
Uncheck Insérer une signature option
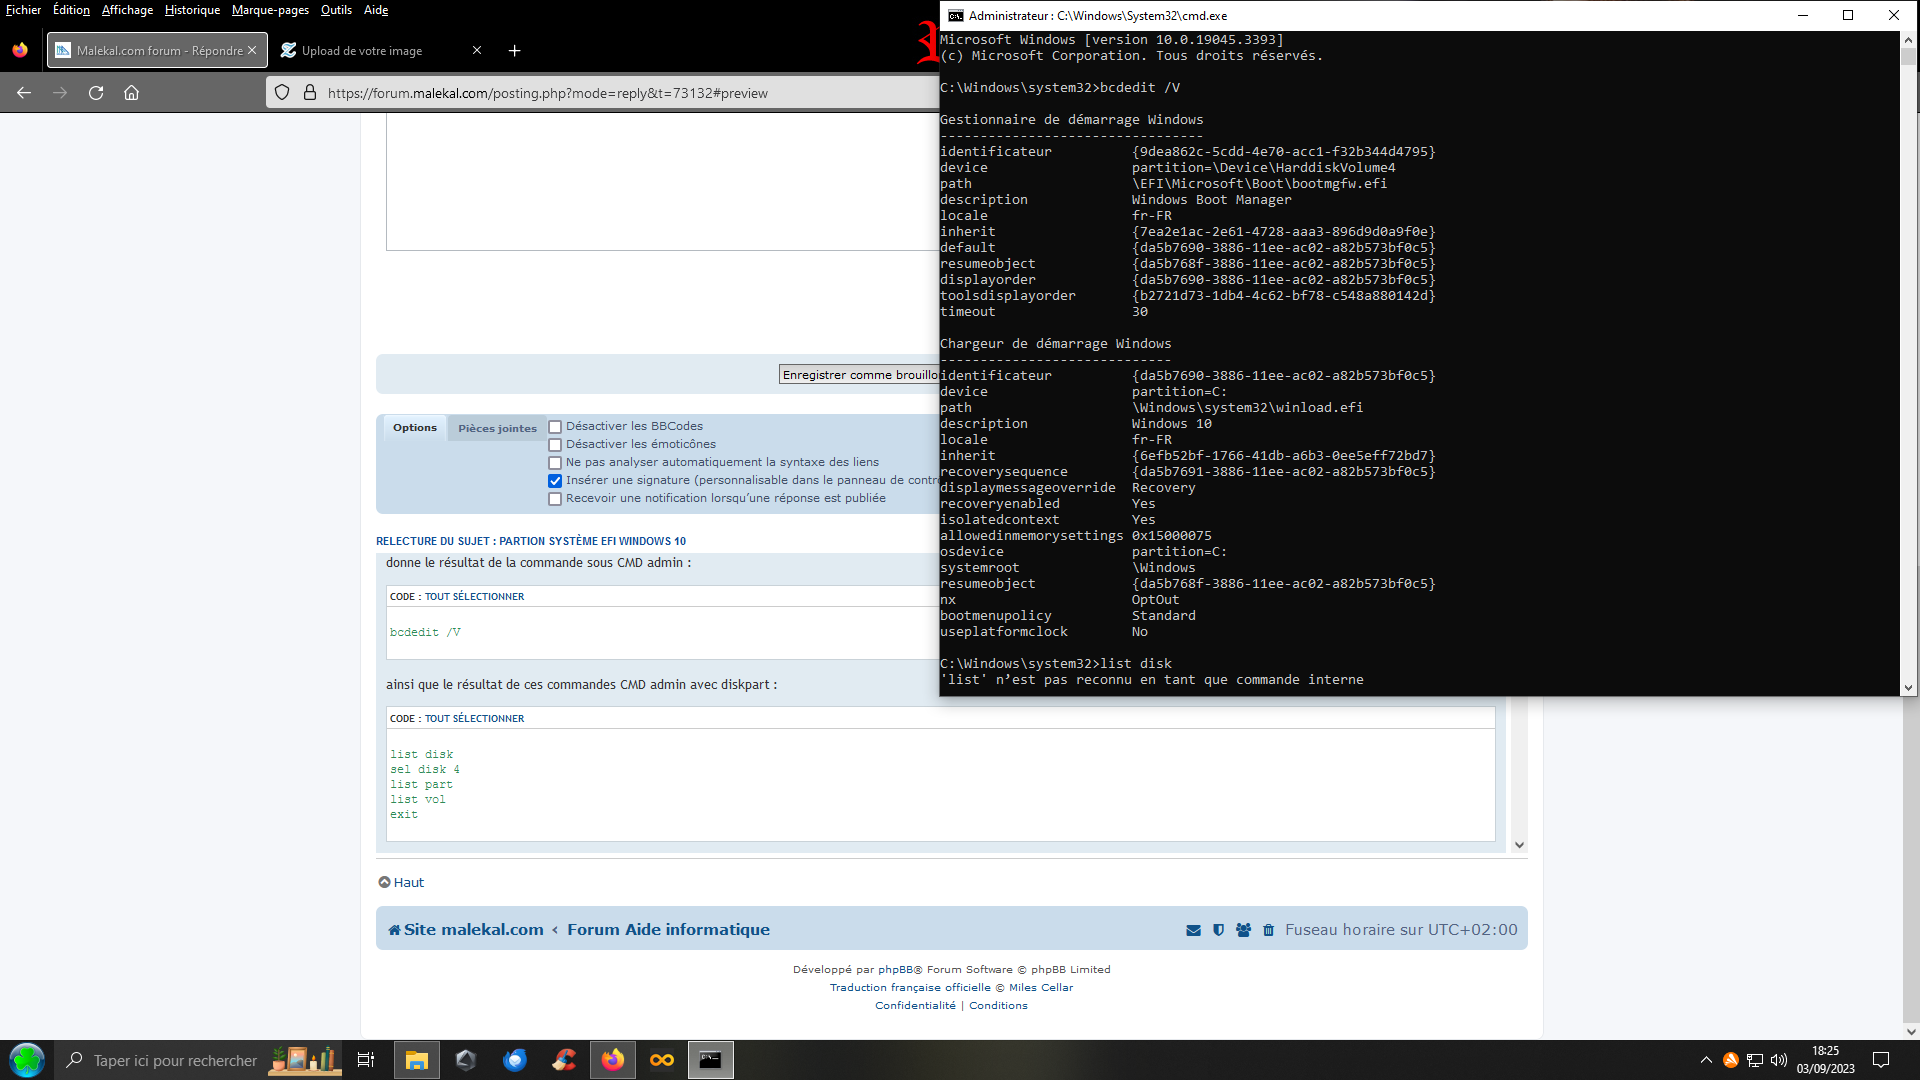point(555,481)
